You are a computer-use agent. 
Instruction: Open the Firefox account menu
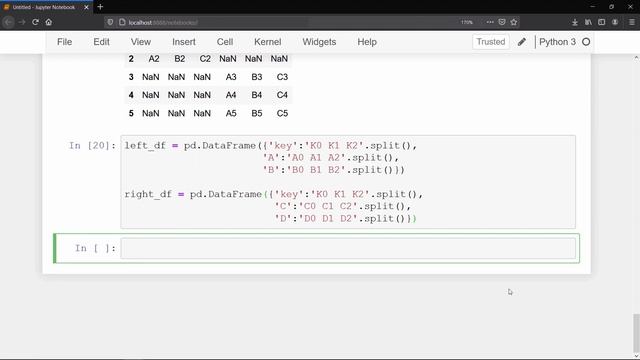click(x=615, y=22)
